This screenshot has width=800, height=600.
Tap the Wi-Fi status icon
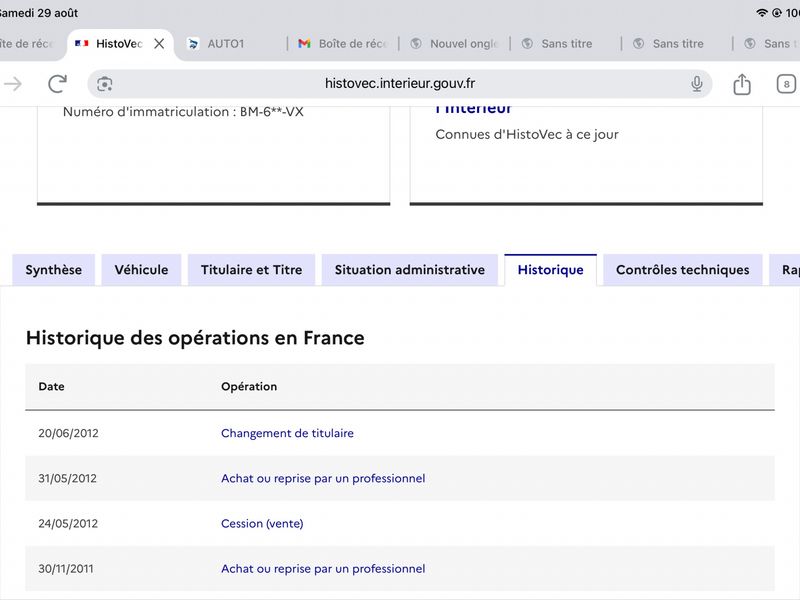pyautogui.click(x=761, y=13)
